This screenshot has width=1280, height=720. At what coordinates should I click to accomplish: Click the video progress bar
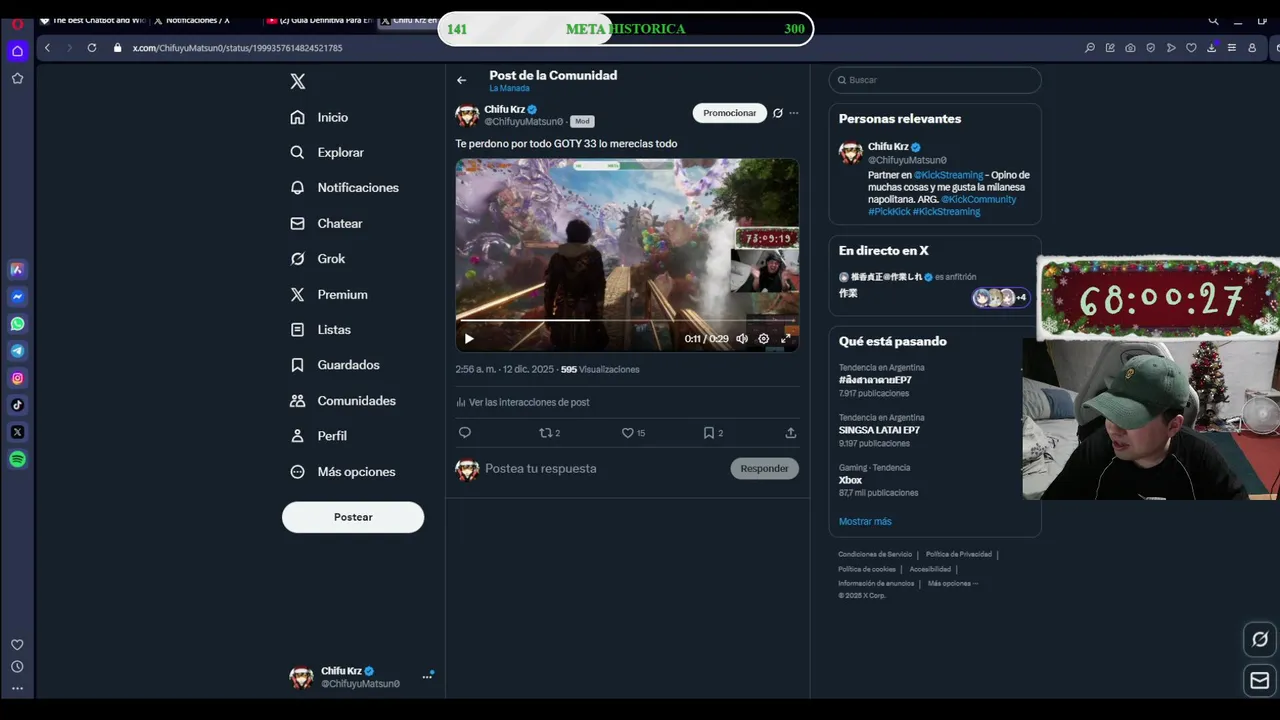point(627,321)
